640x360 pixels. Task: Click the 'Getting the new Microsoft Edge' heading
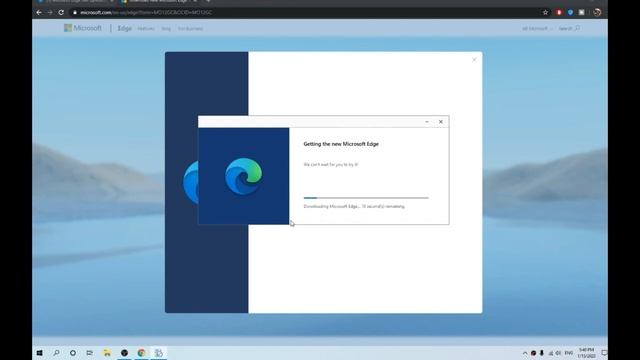click(341, 144)
